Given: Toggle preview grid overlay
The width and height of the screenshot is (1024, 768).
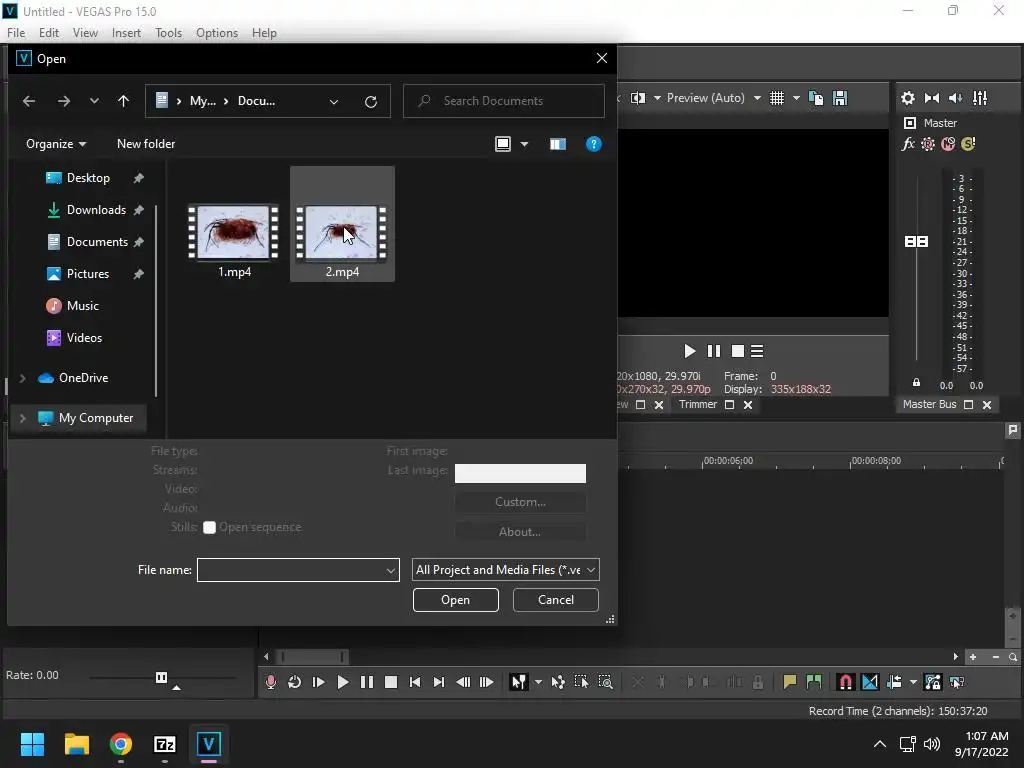Looking at the screenshot, I should (x=776, y=98).
